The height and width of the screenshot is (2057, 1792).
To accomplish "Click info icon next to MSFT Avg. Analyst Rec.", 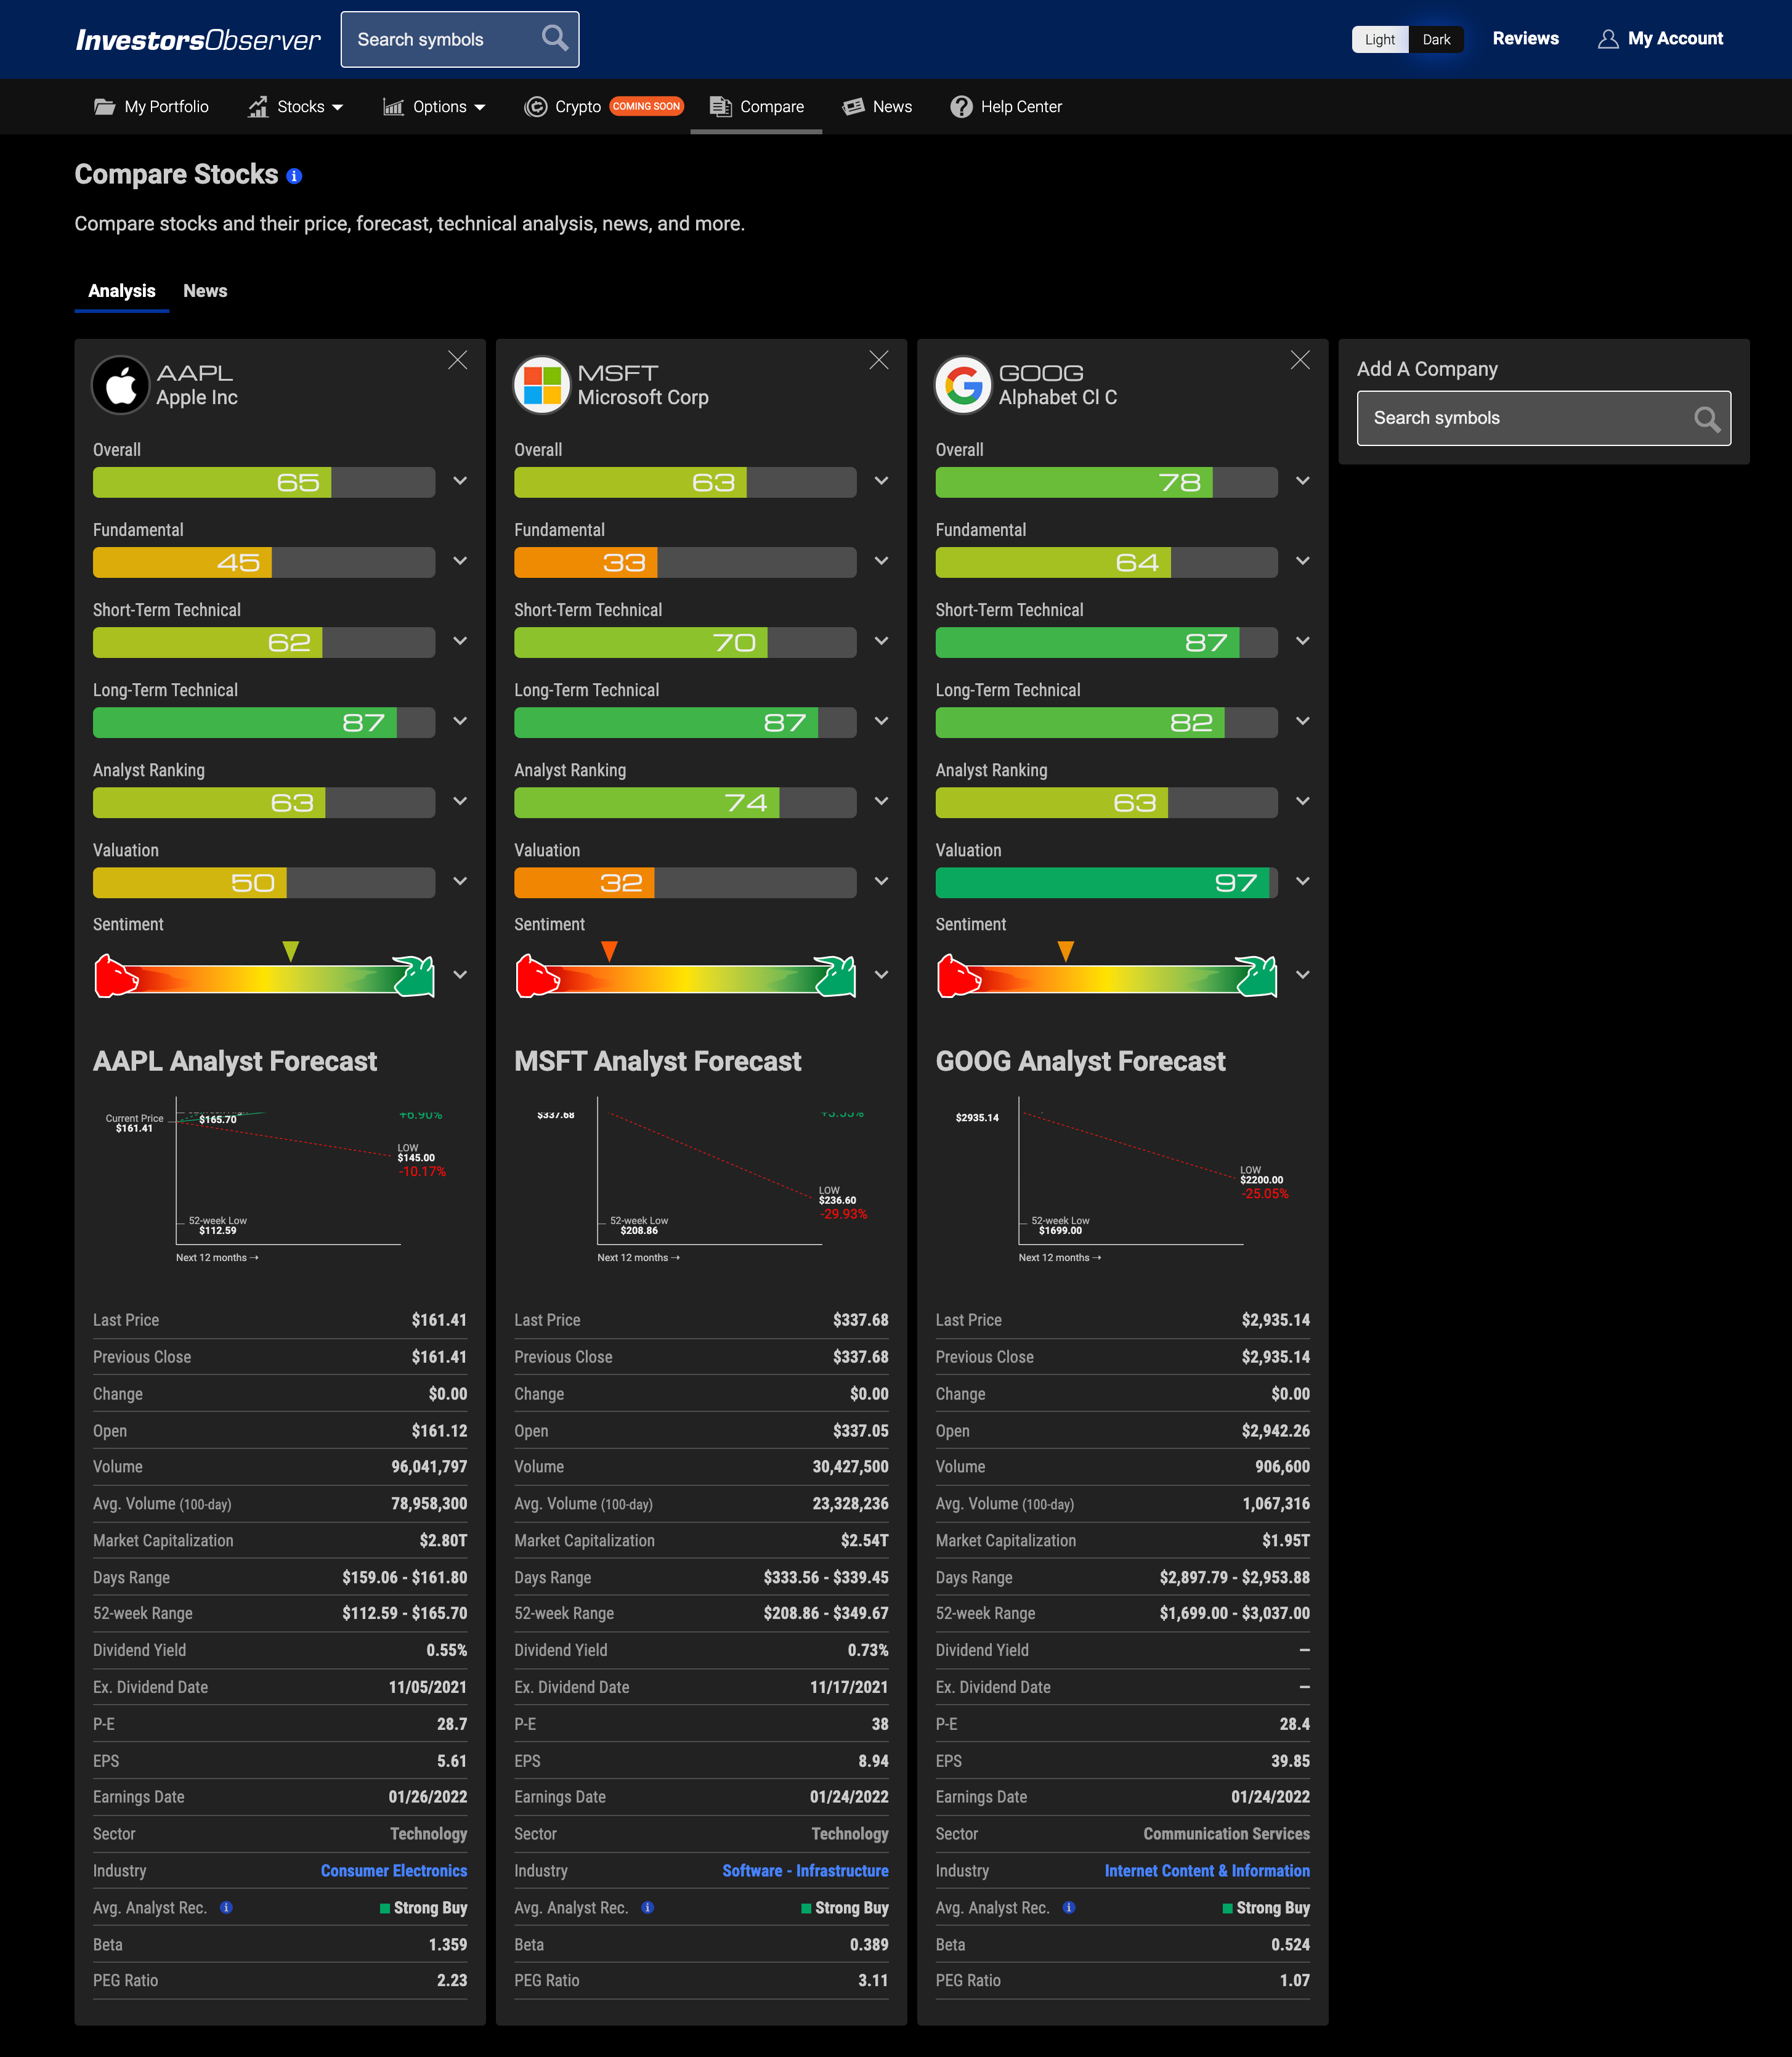I will [x=647, y=1907].
